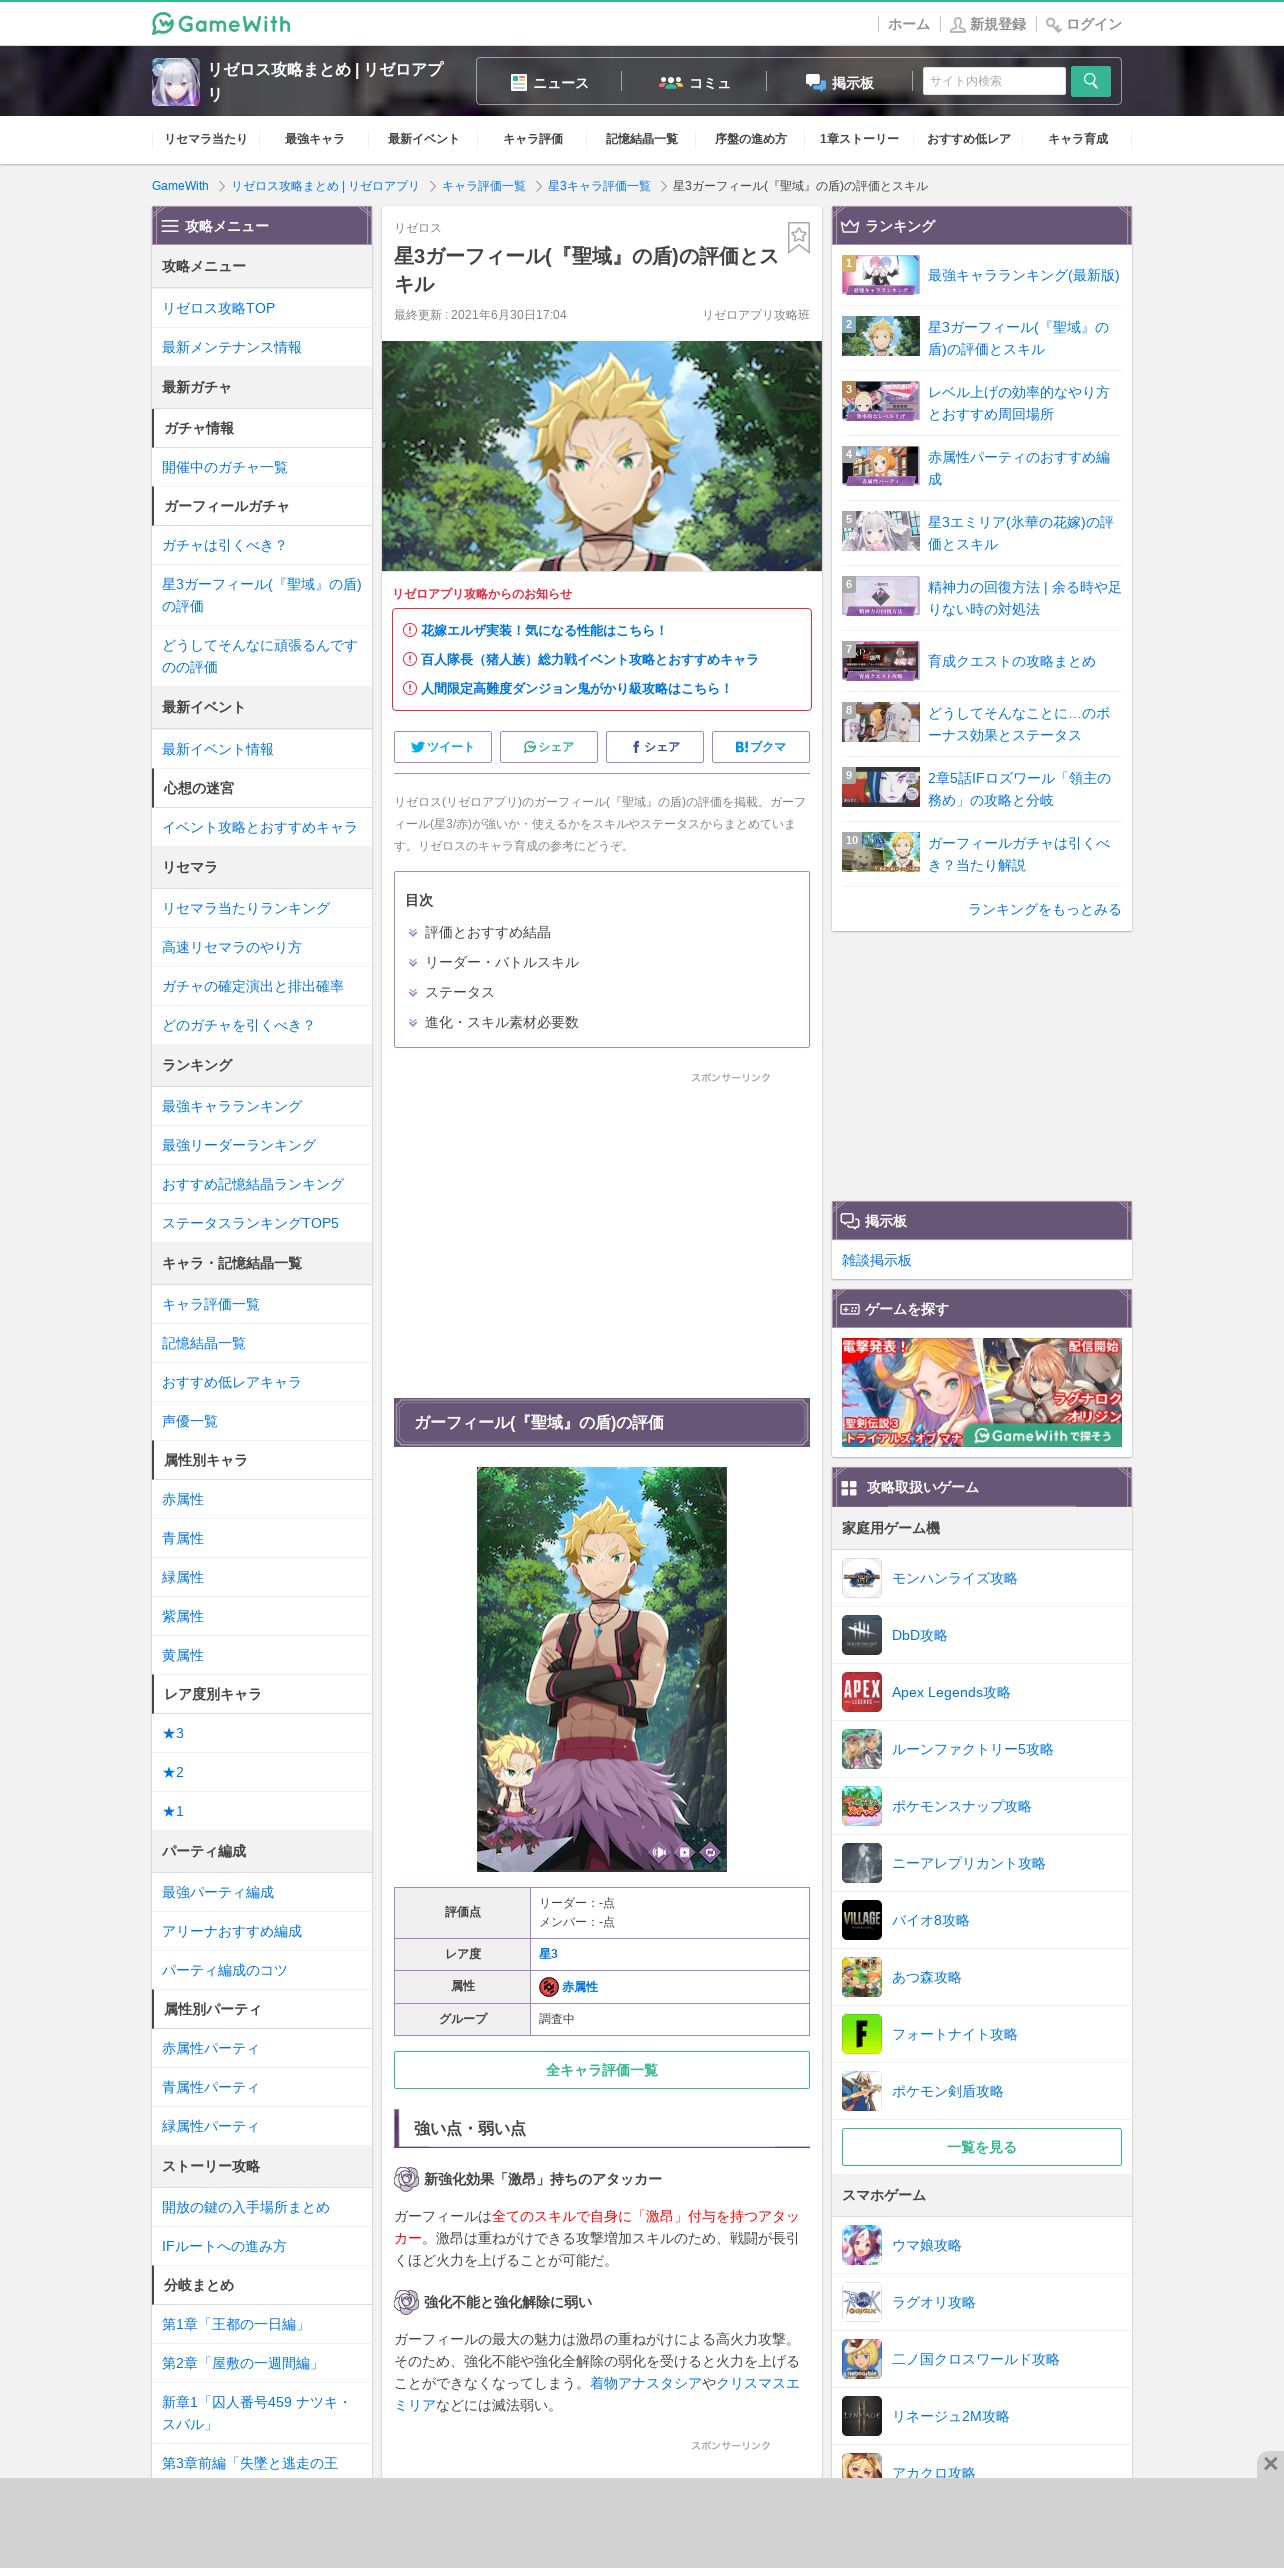Click the Resident Evil Village game icon
The image size is (1284, 2568).
(861, 1920)
